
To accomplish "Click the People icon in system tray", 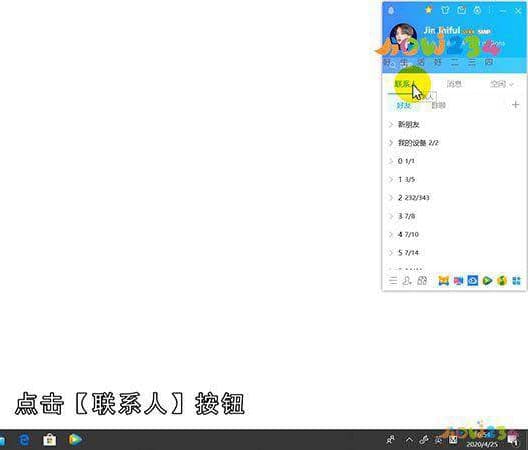I will point(391,440).
